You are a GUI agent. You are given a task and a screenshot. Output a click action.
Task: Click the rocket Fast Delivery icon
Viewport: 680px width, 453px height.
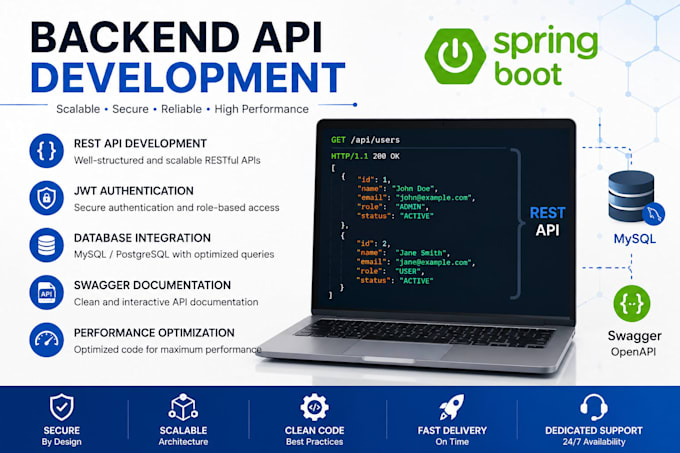(x=452, y=407)
